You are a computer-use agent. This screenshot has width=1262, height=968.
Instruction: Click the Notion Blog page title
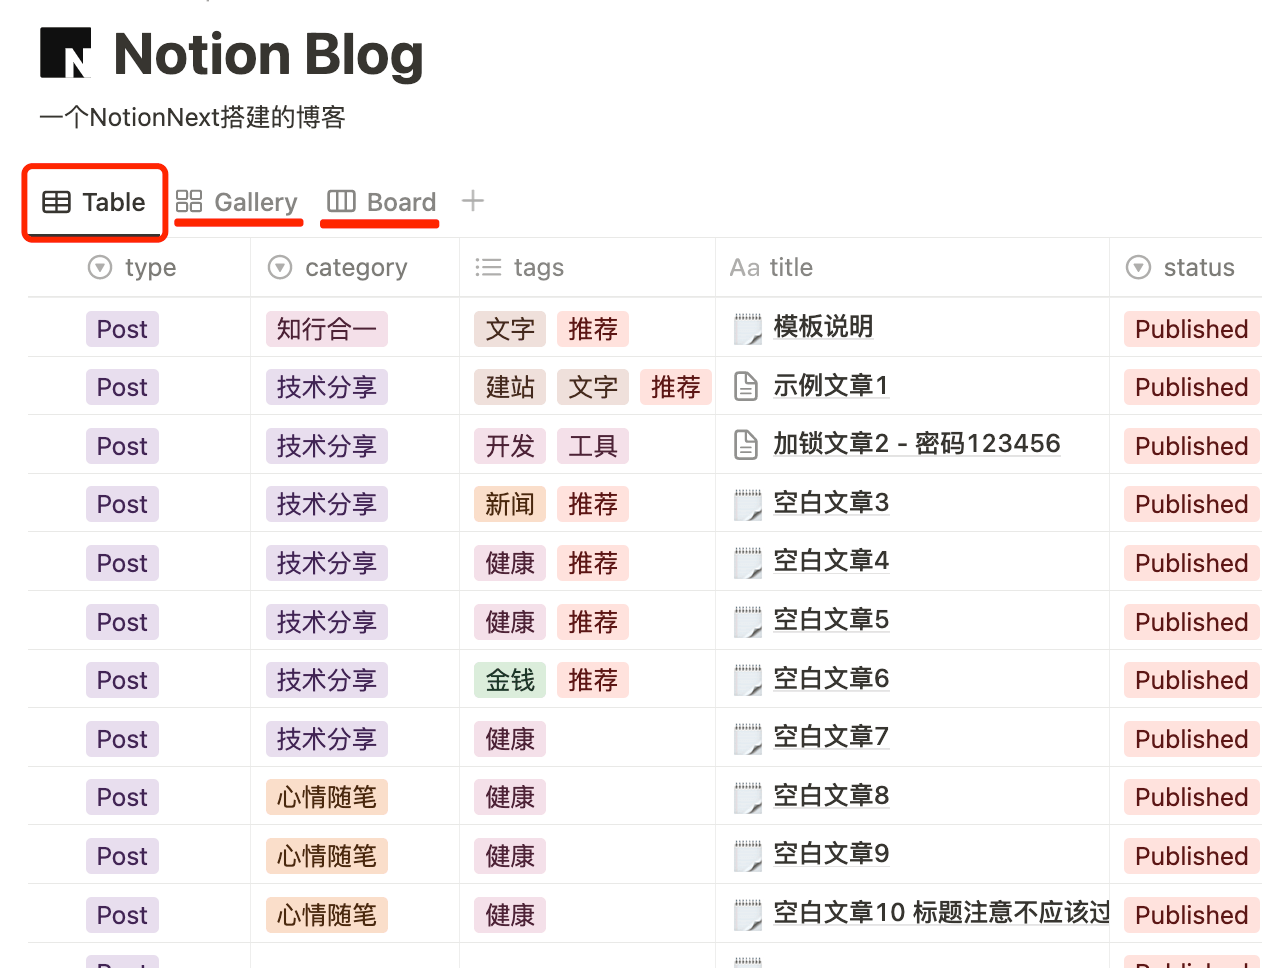pos(268,54)
